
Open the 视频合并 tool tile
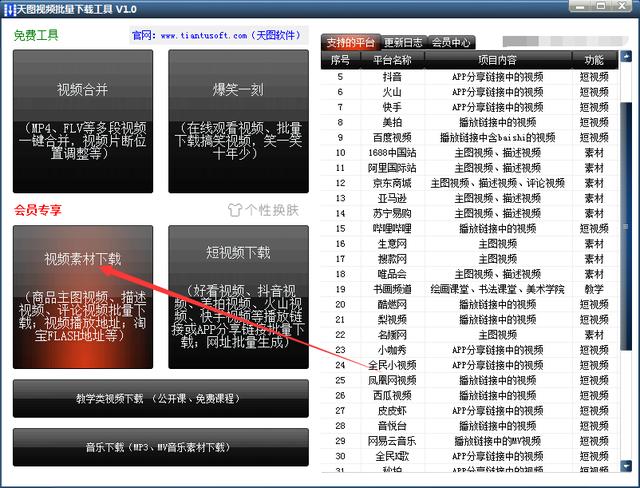[83, 121]
